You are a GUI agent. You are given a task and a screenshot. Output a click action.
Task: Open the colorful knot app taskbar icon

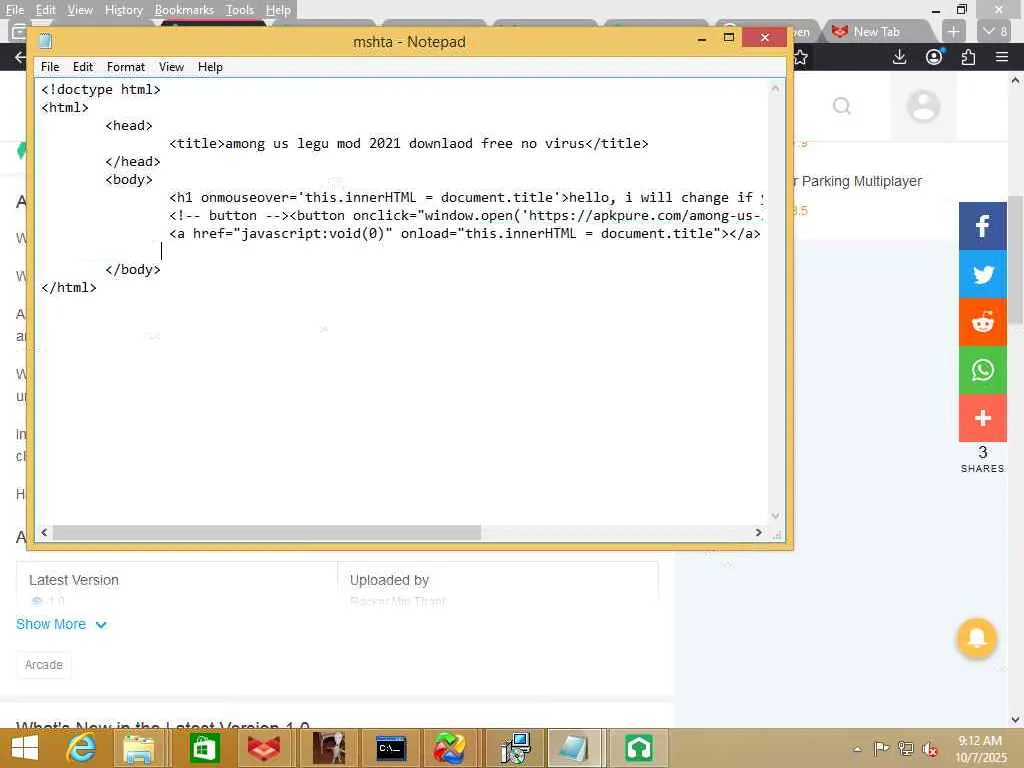(449, 748)
